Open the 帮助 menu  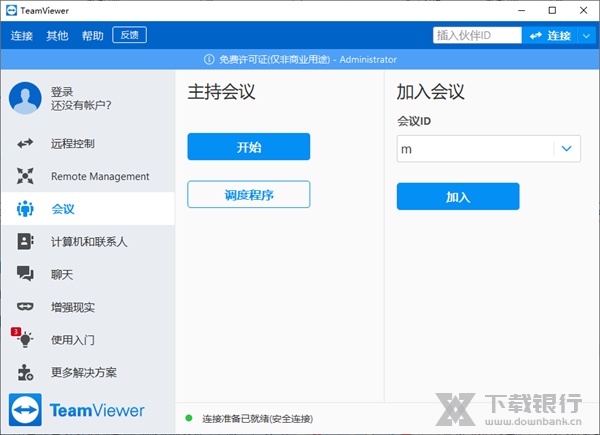pyautogui.click(x=93, y=36)
